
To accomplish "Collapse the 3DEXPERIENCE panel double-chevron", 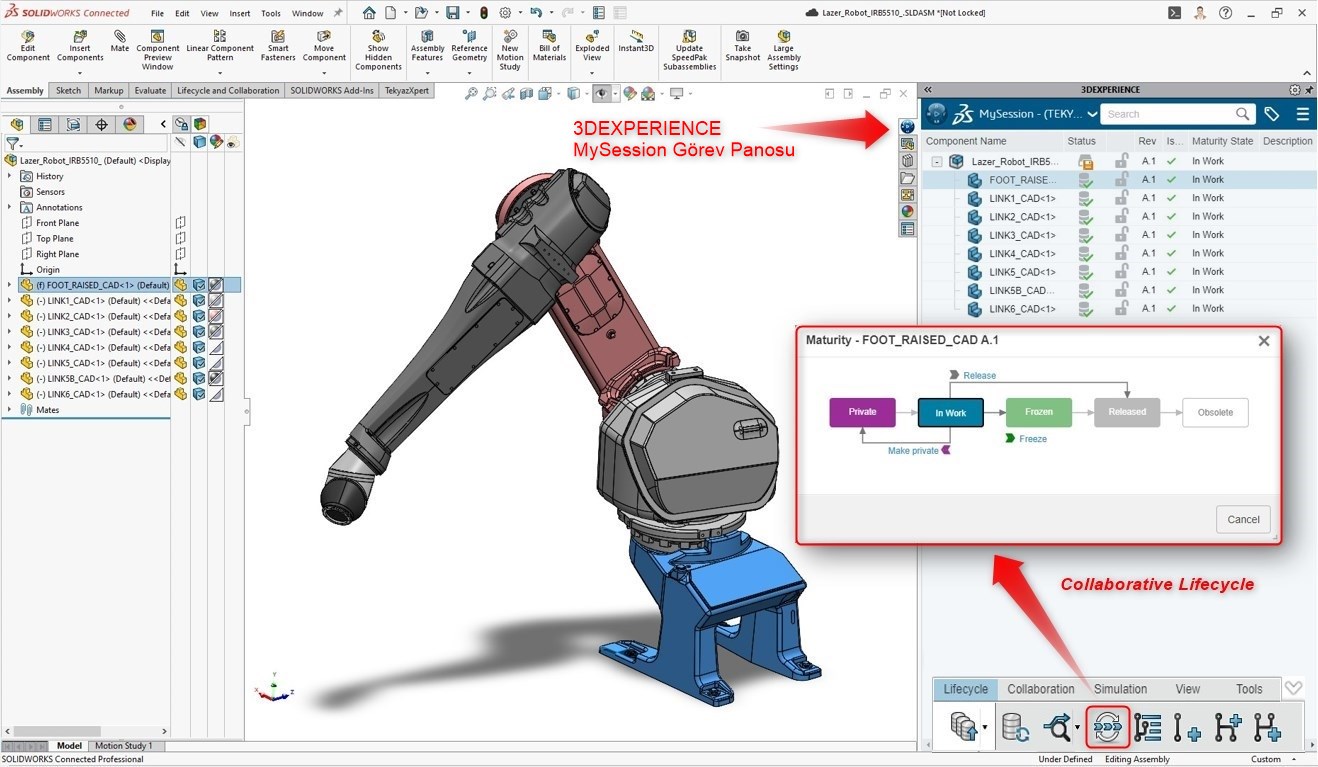I will 928,90.
